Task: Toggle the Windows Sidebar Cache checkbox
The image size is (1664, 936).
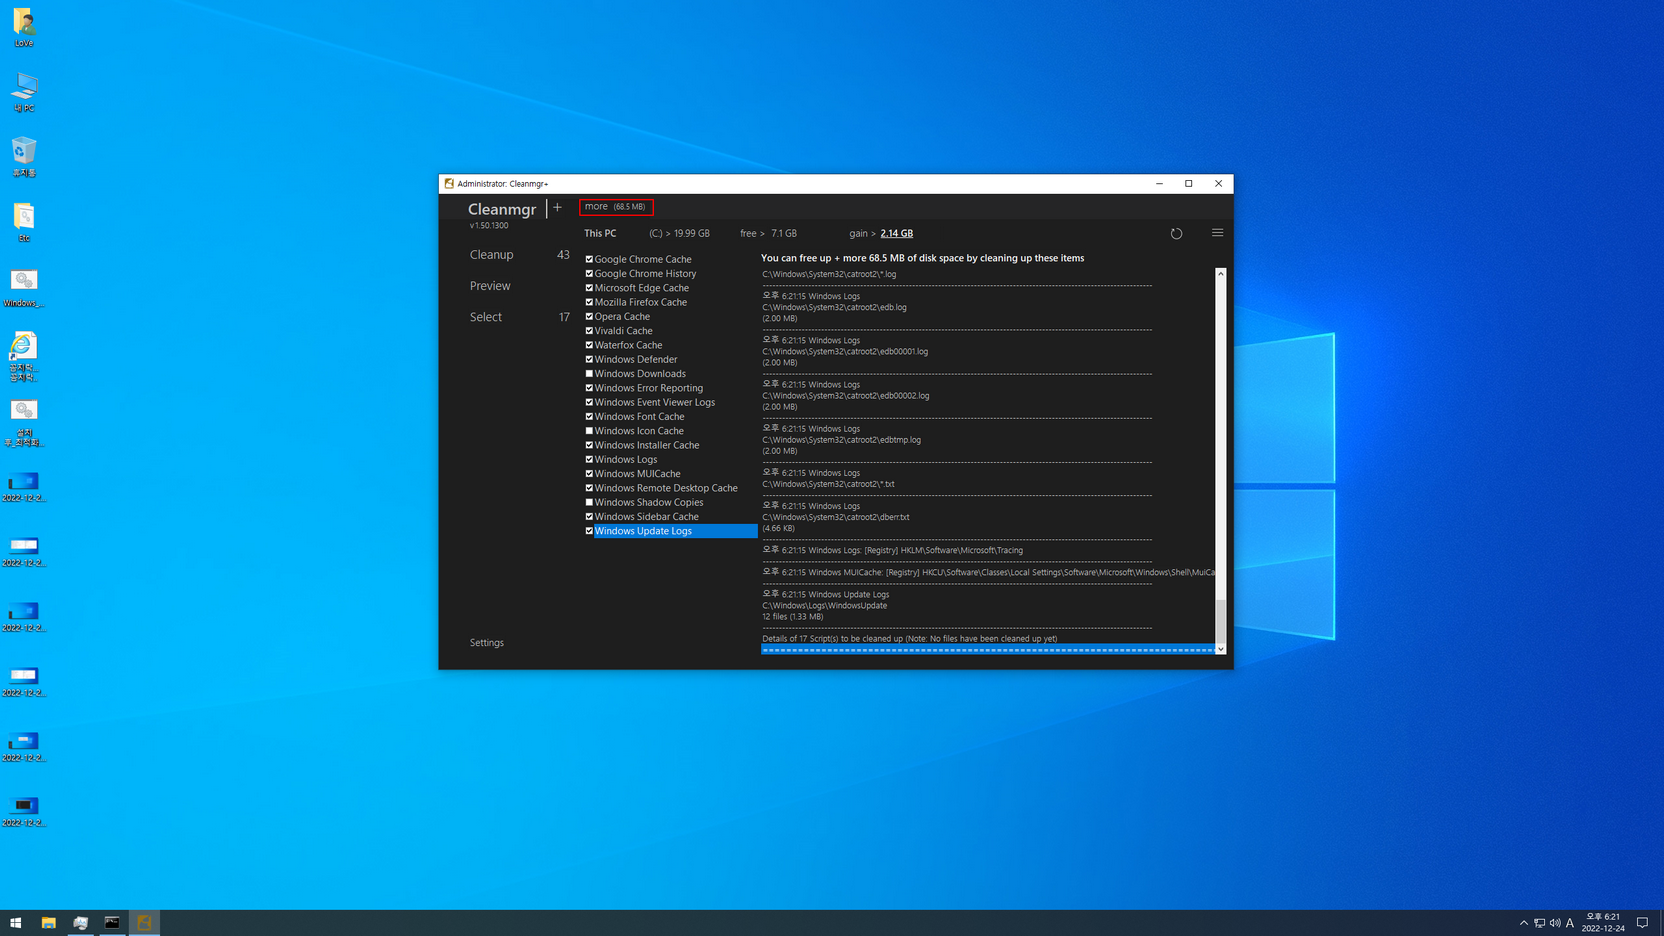Action: pyautogui.click(x=589, y=517)
